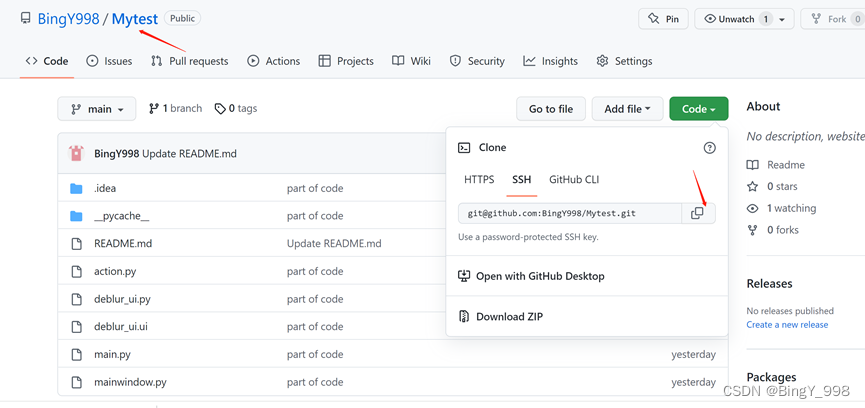Open the Update README.md latest commit message
Image resolution: width=865 pixels, height=408 pixels.
[x=189, y=154]
